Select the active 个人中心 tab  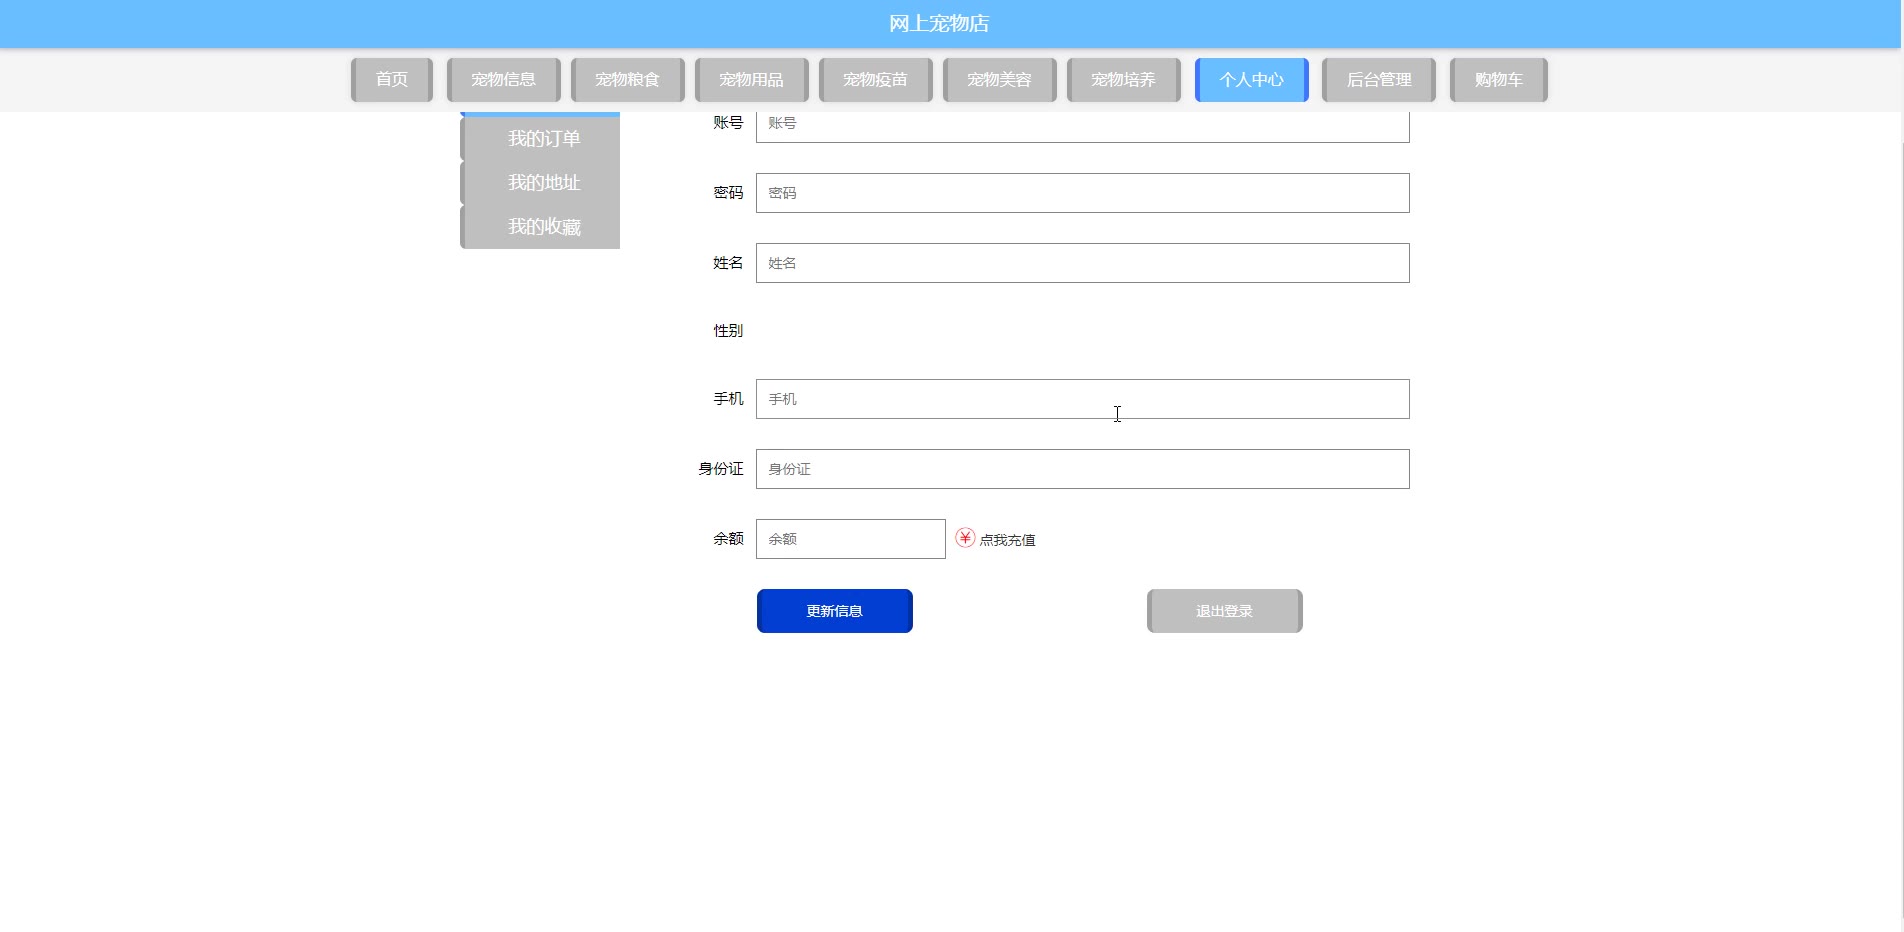coord(1252,80)
